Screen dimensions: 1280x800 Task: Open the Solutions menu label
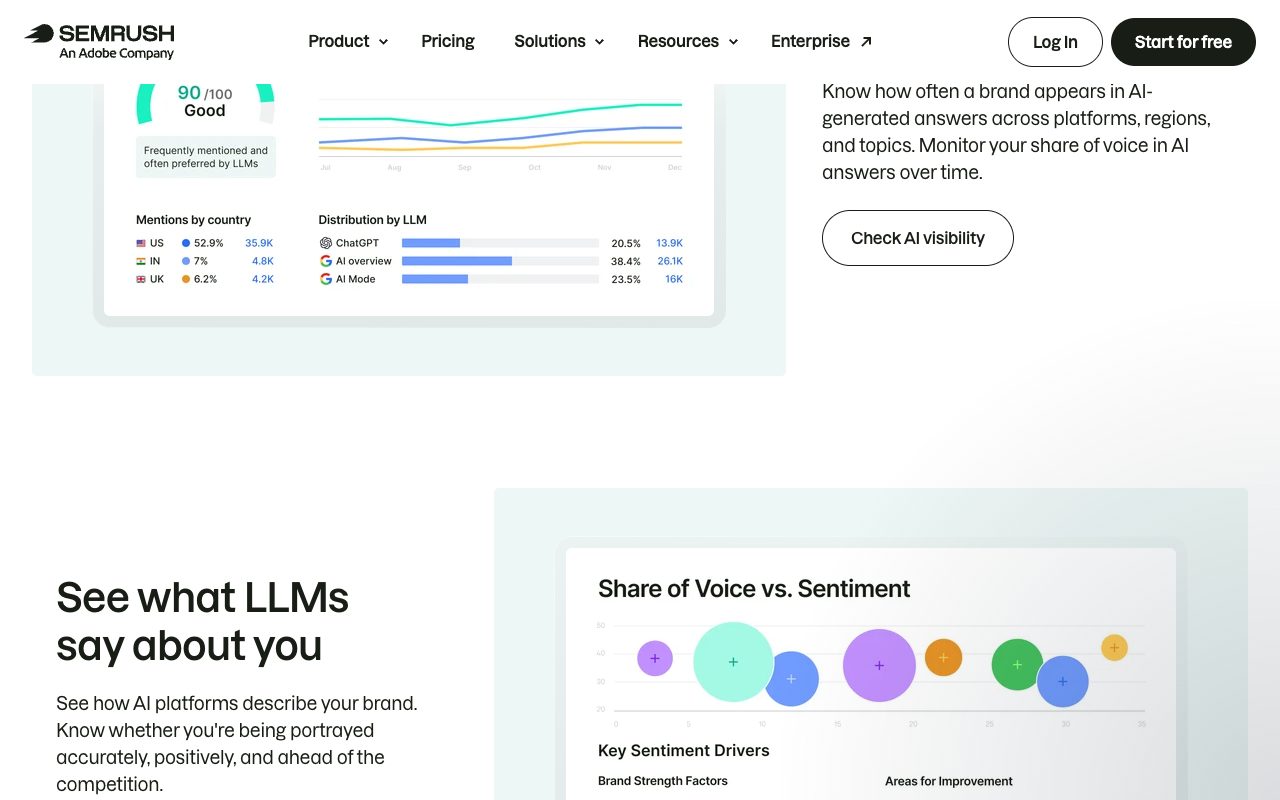550,41
